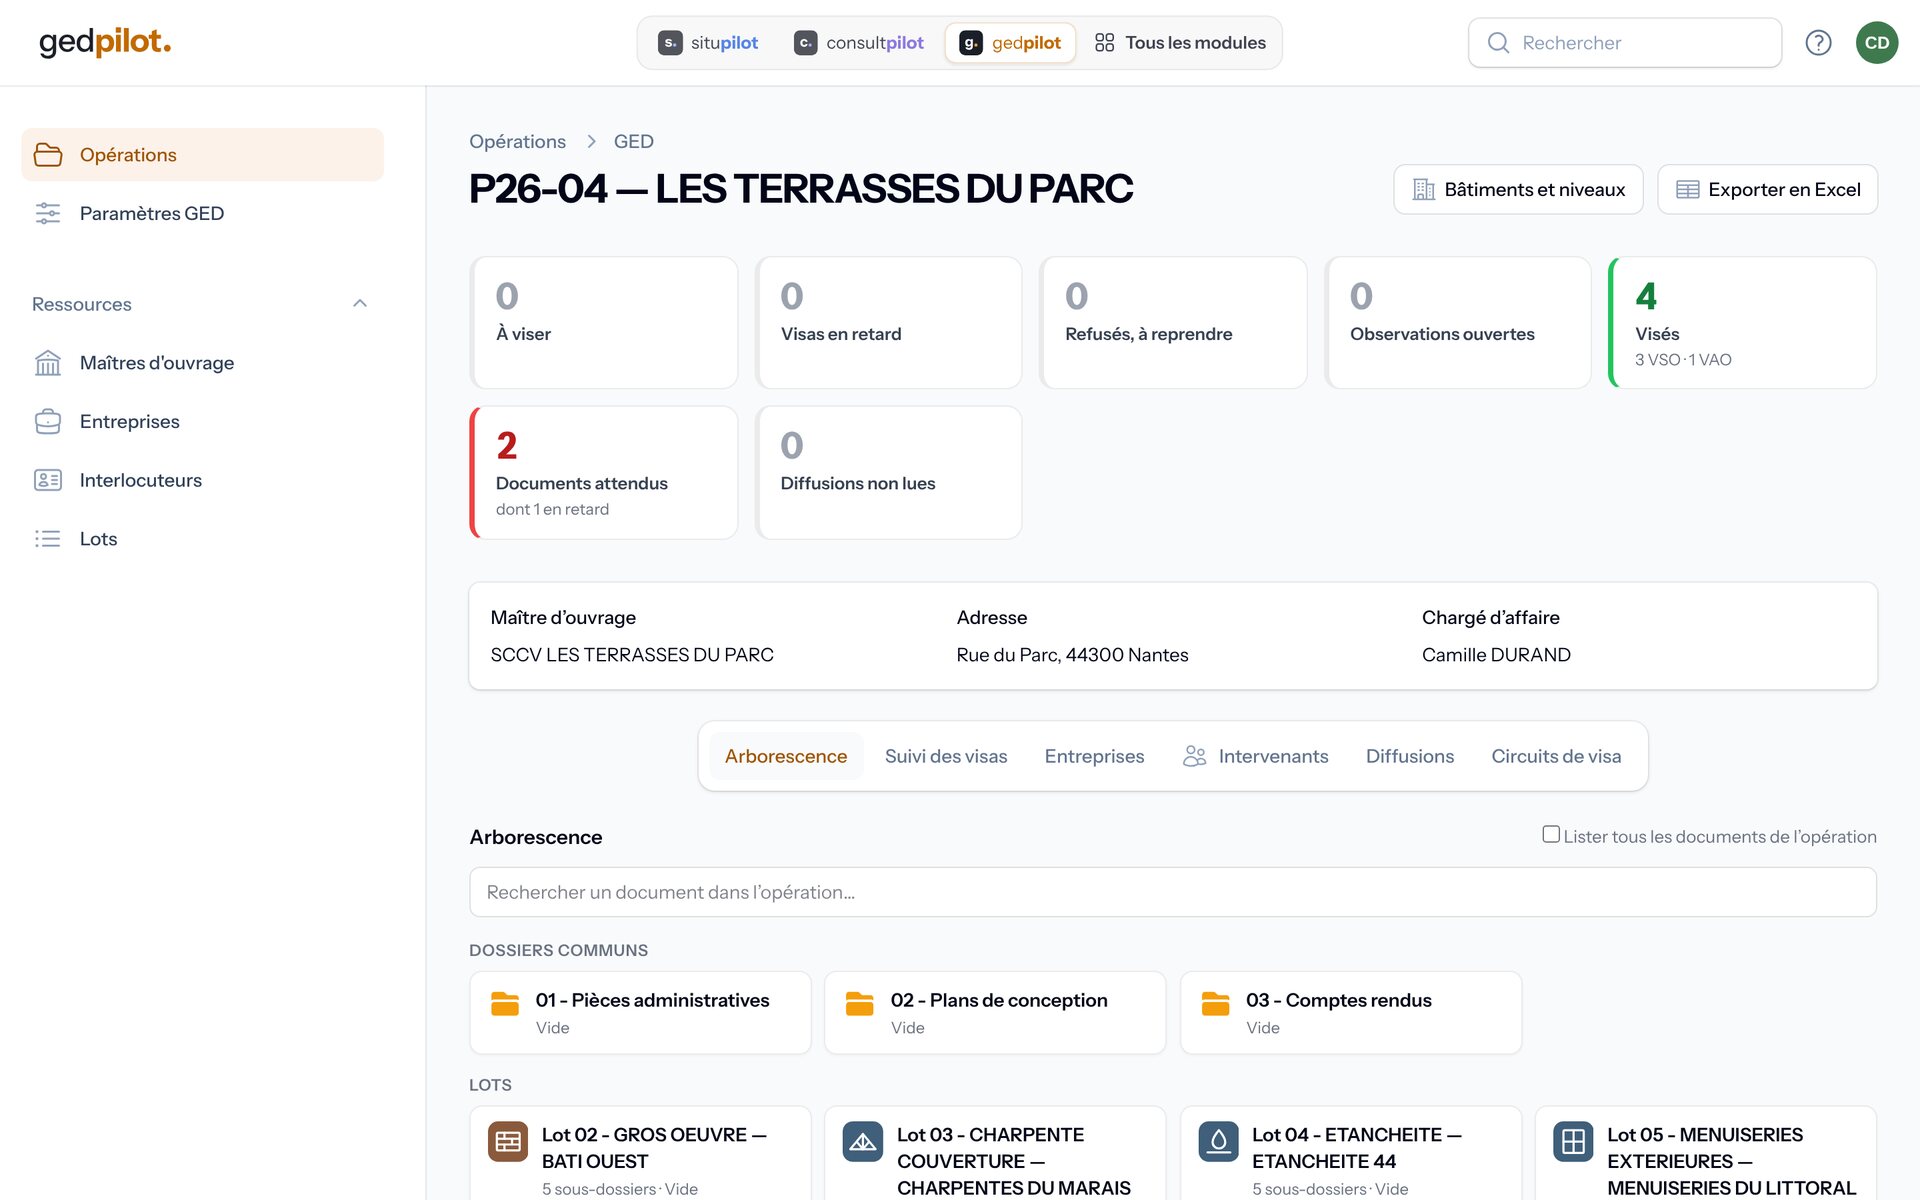Switch to the situpilot module
Viewport: 1920px width, 1200px height.
(709, 43)
